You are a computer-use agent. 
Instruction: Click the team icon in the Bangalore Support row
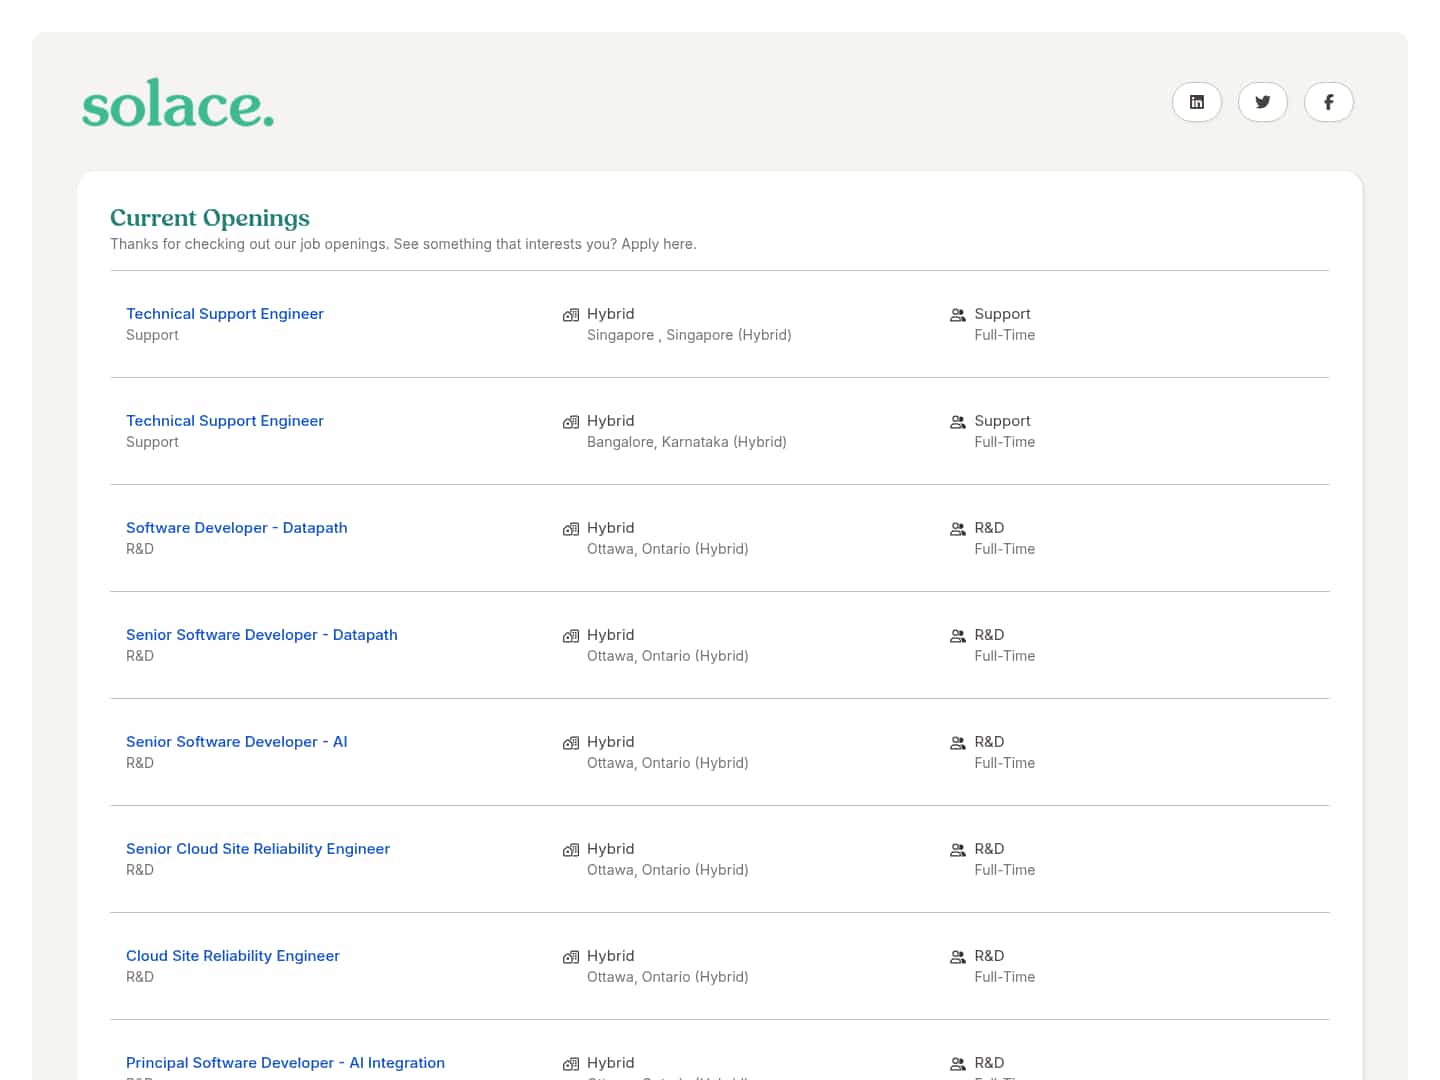click(958, 422)
